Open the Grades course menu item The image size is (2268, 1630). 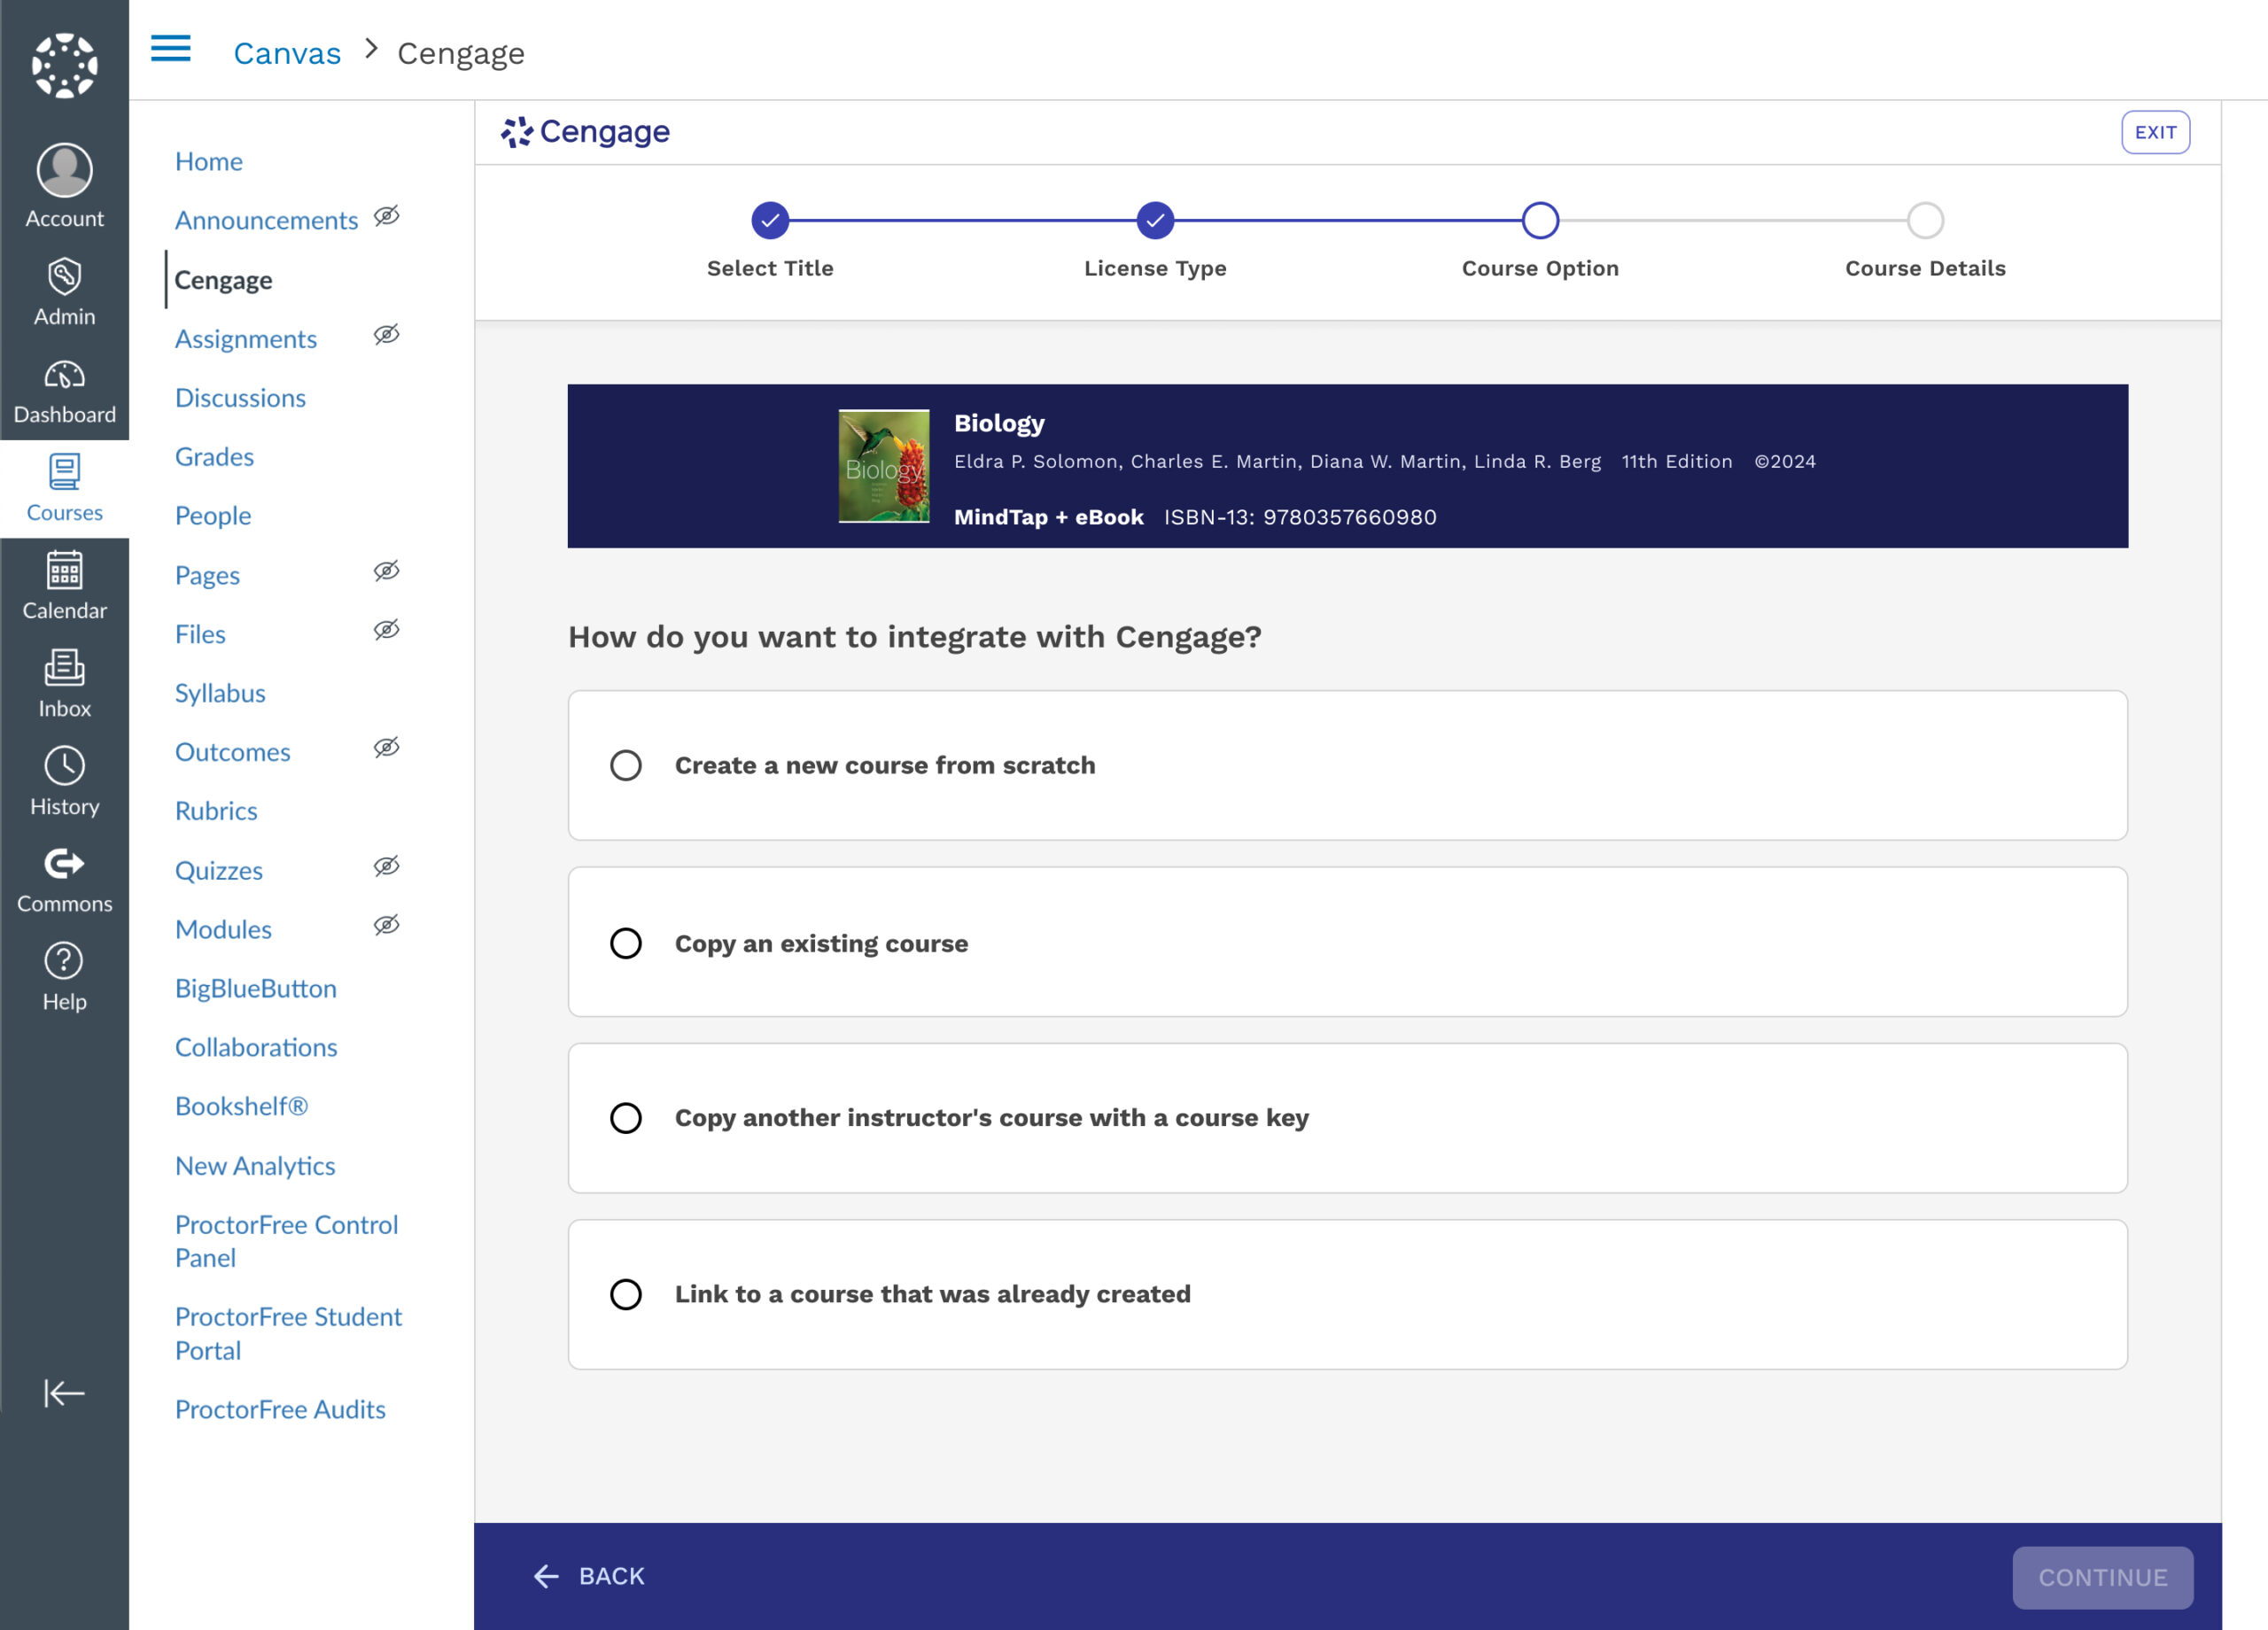click(x=214, y=457)
